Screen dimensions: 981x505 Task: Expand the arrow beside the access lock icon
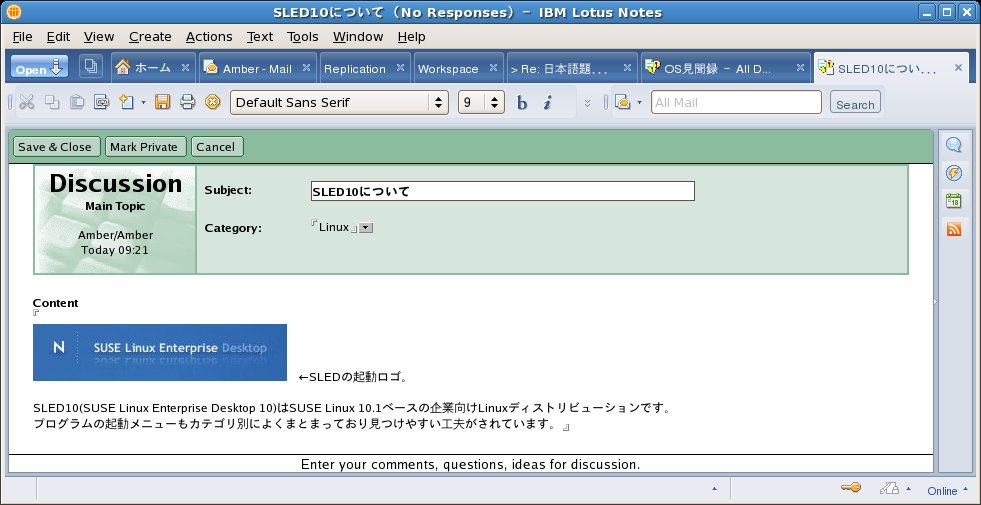click(908, 489)
